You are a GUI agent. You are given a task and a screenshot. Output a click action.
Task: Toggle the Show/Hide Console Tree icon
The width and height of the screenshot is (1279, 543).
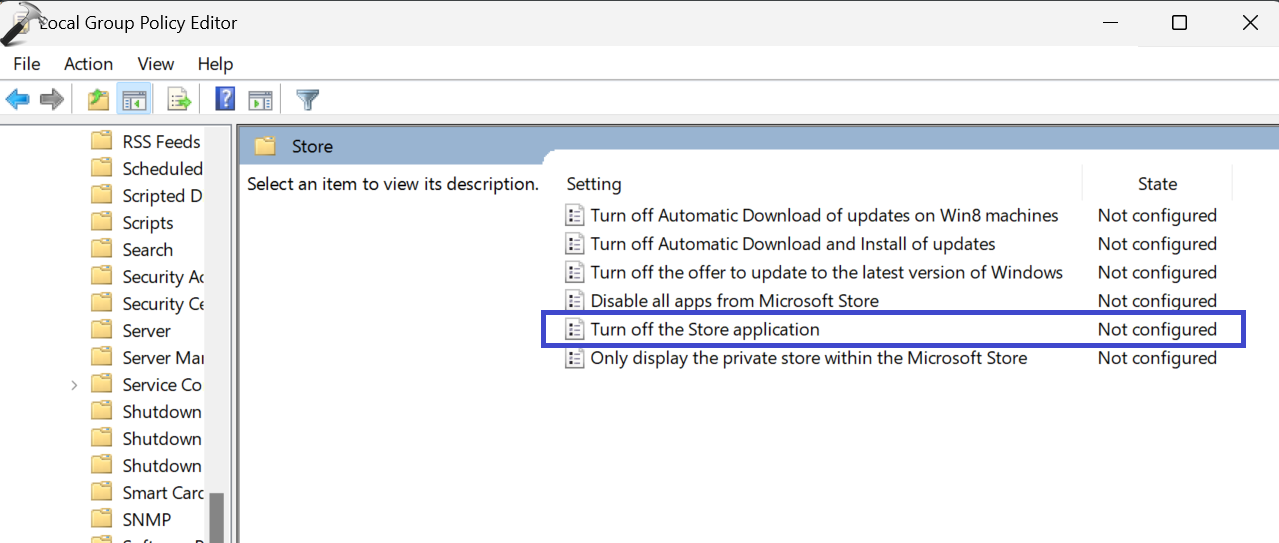(x=134, y=99)
